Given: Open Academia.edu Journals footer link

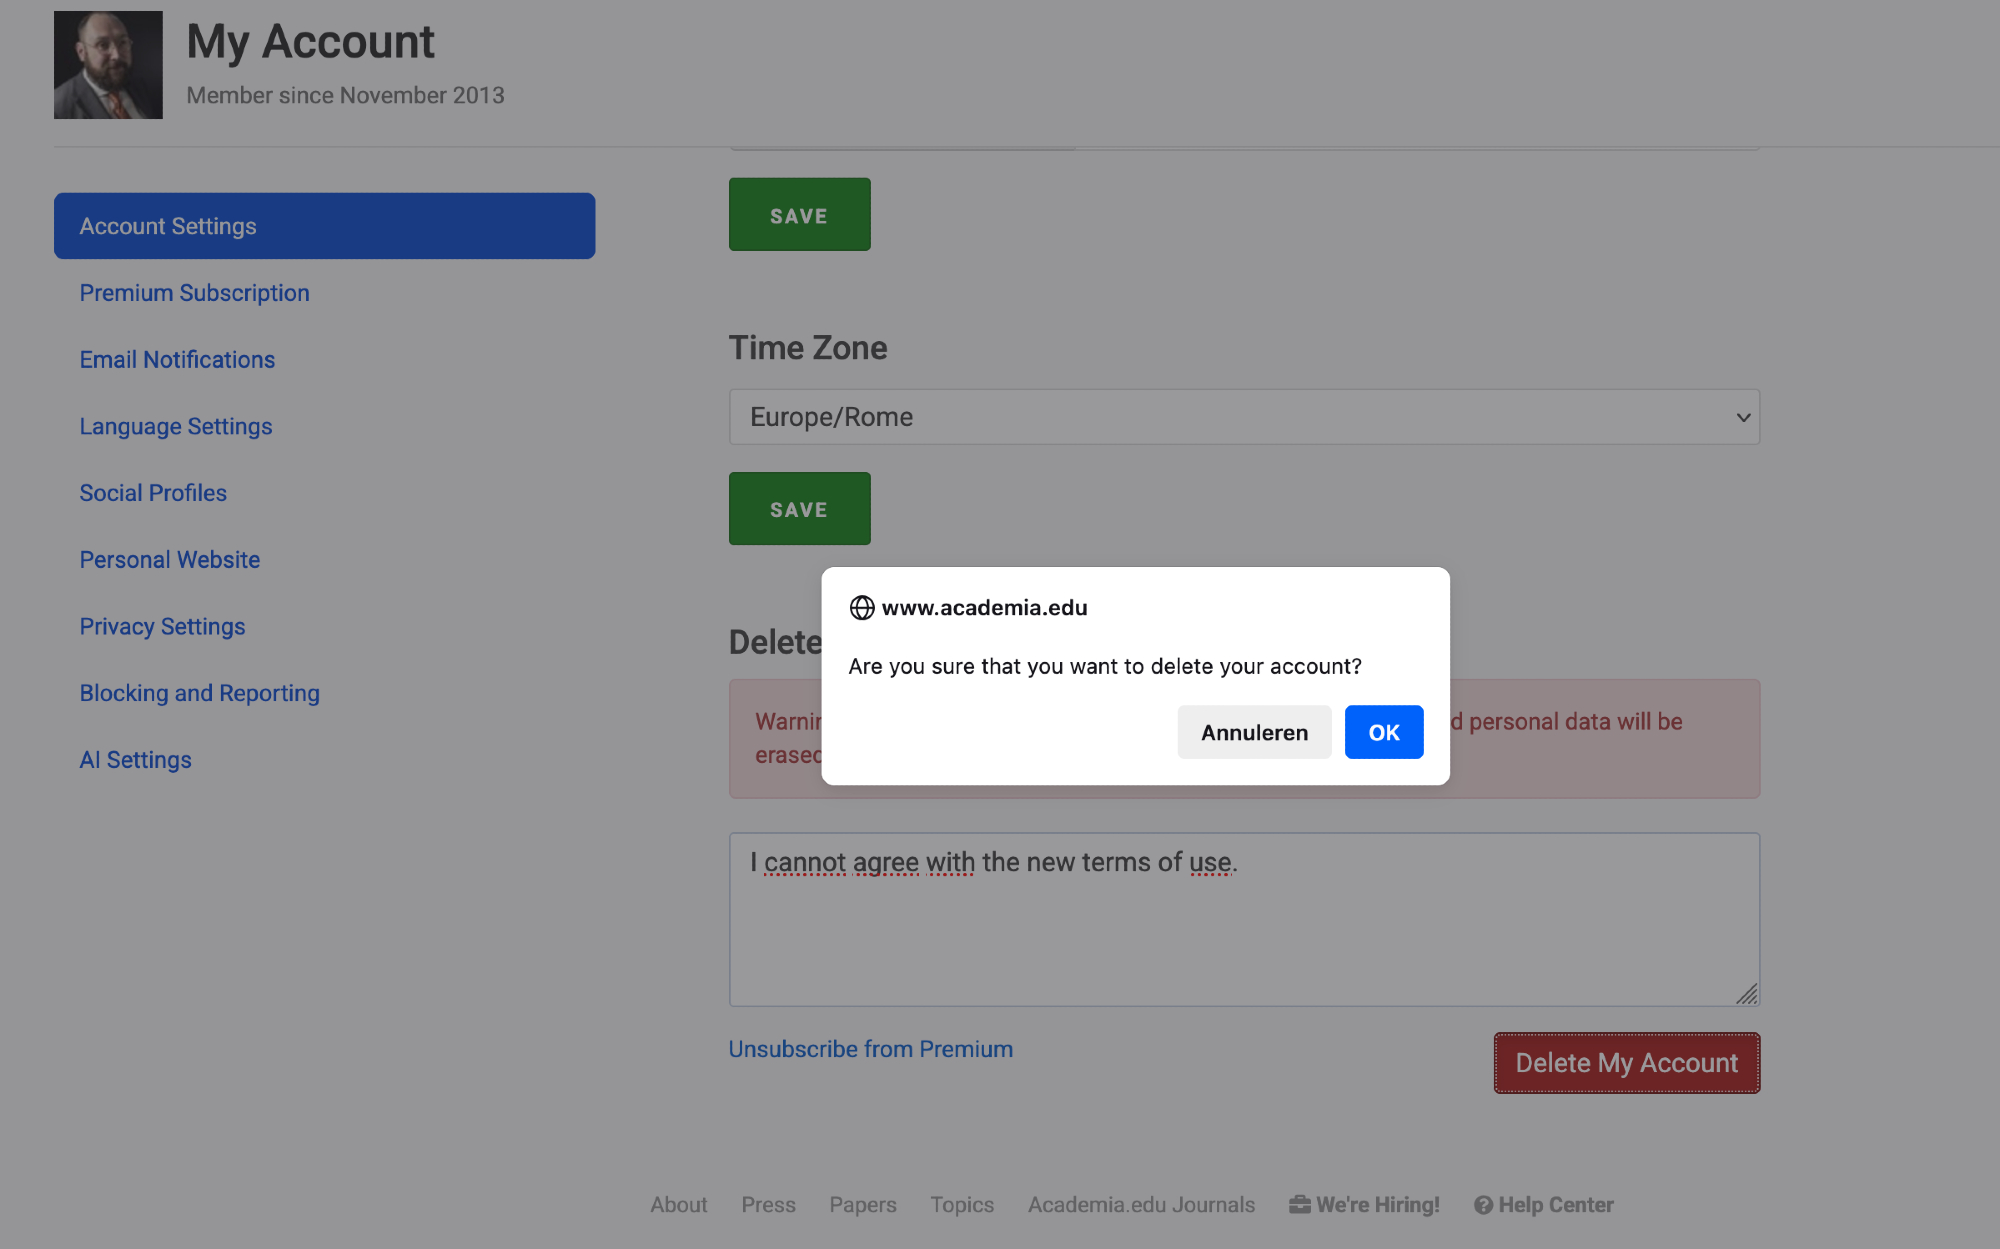Looking at the screenshot, I should click(1141, 1204).
